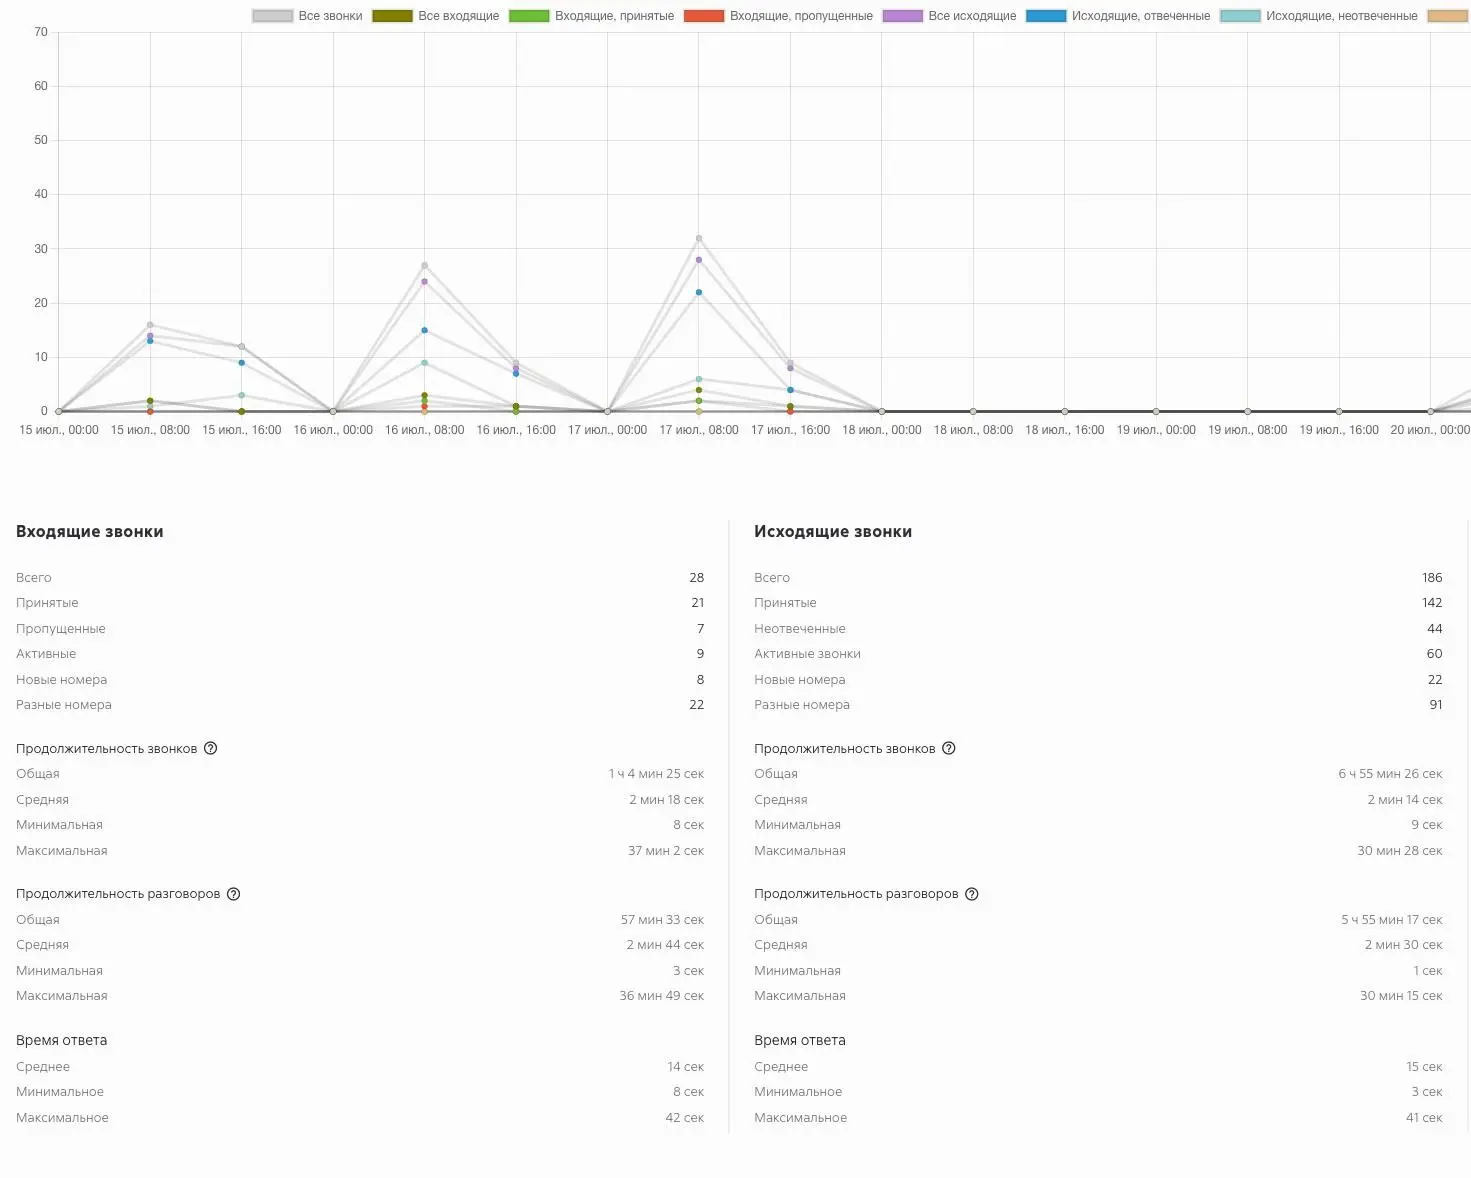Image resolution: width=1471 pixels, height=1178 pixels.
Task: Click the Пропущенные row label
Action: [x=60, y=629]
